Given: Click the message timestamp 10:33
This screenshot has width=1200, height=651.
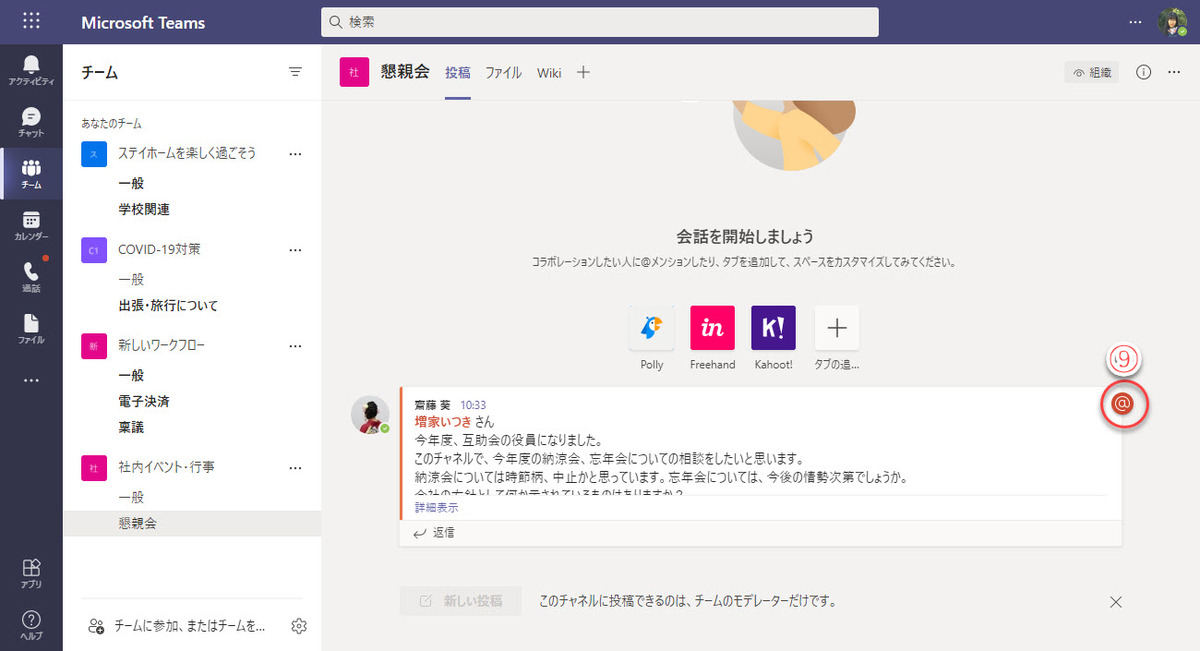Looking at the screenshot, I should point(473,405).
